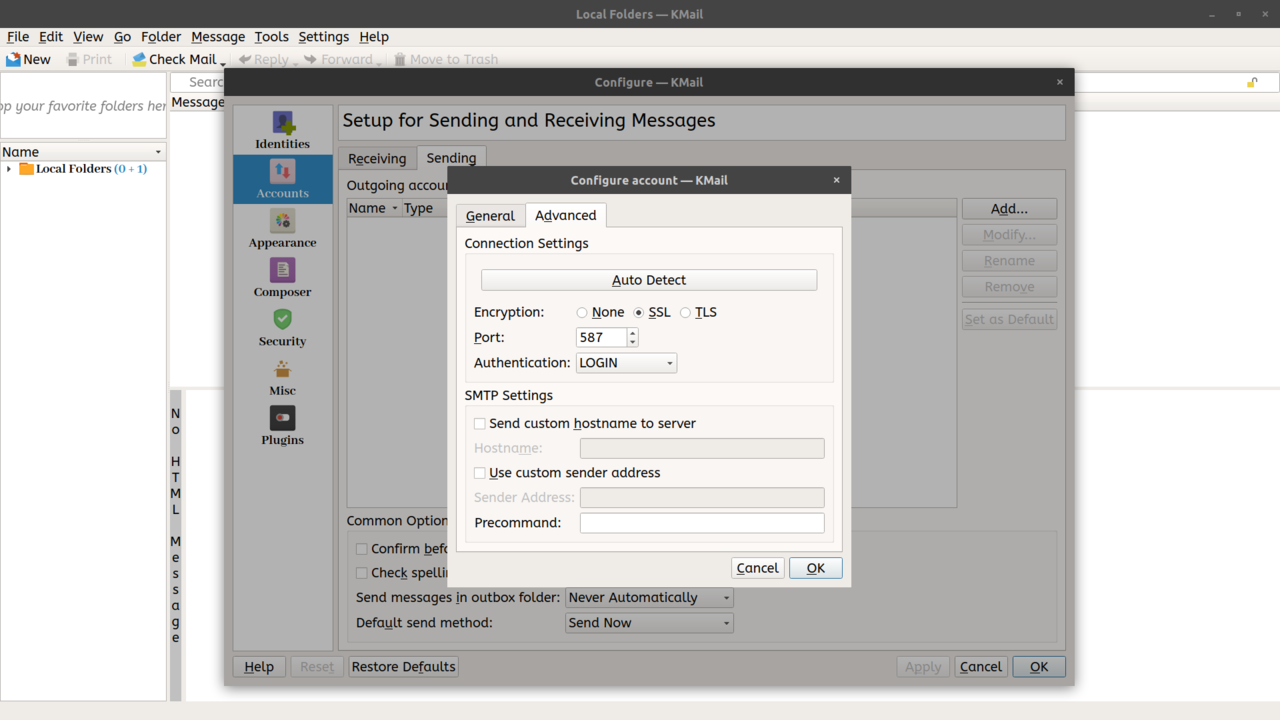
Task: Select the Sending tab
Action: point(451,158)
